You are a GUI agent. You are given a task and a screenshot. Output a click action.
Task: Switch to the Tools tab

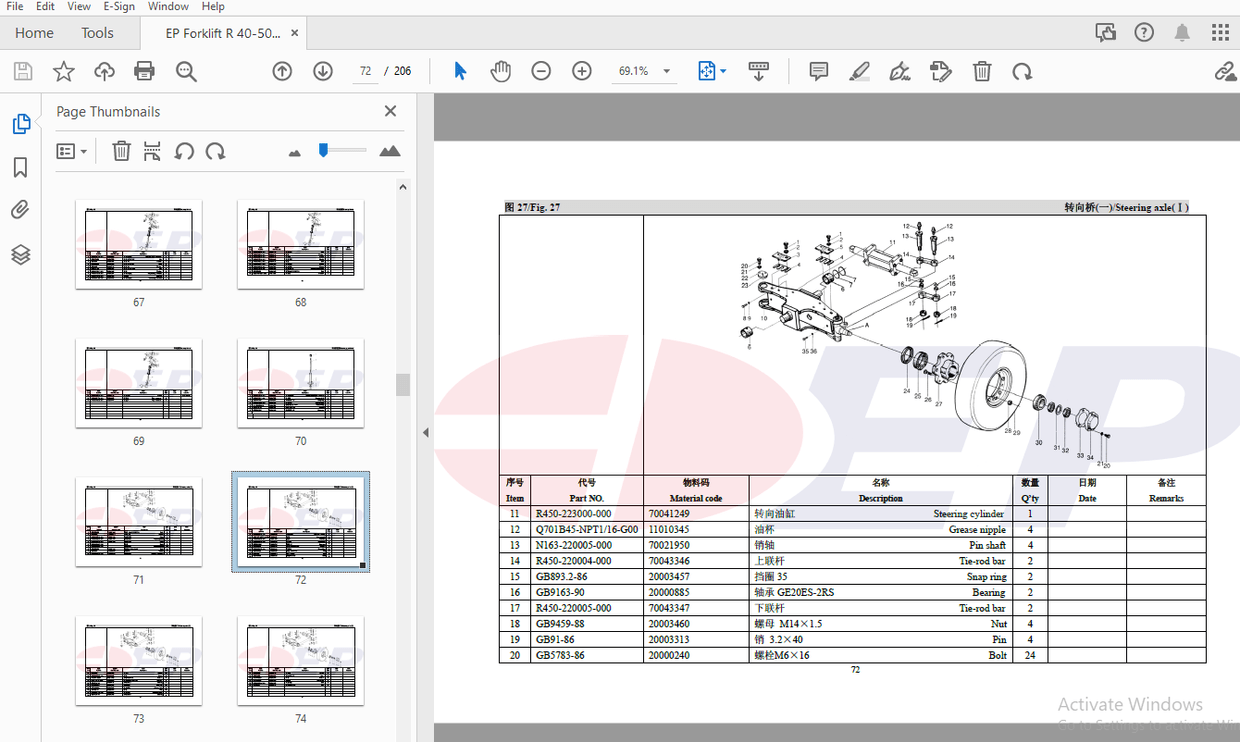97,33
